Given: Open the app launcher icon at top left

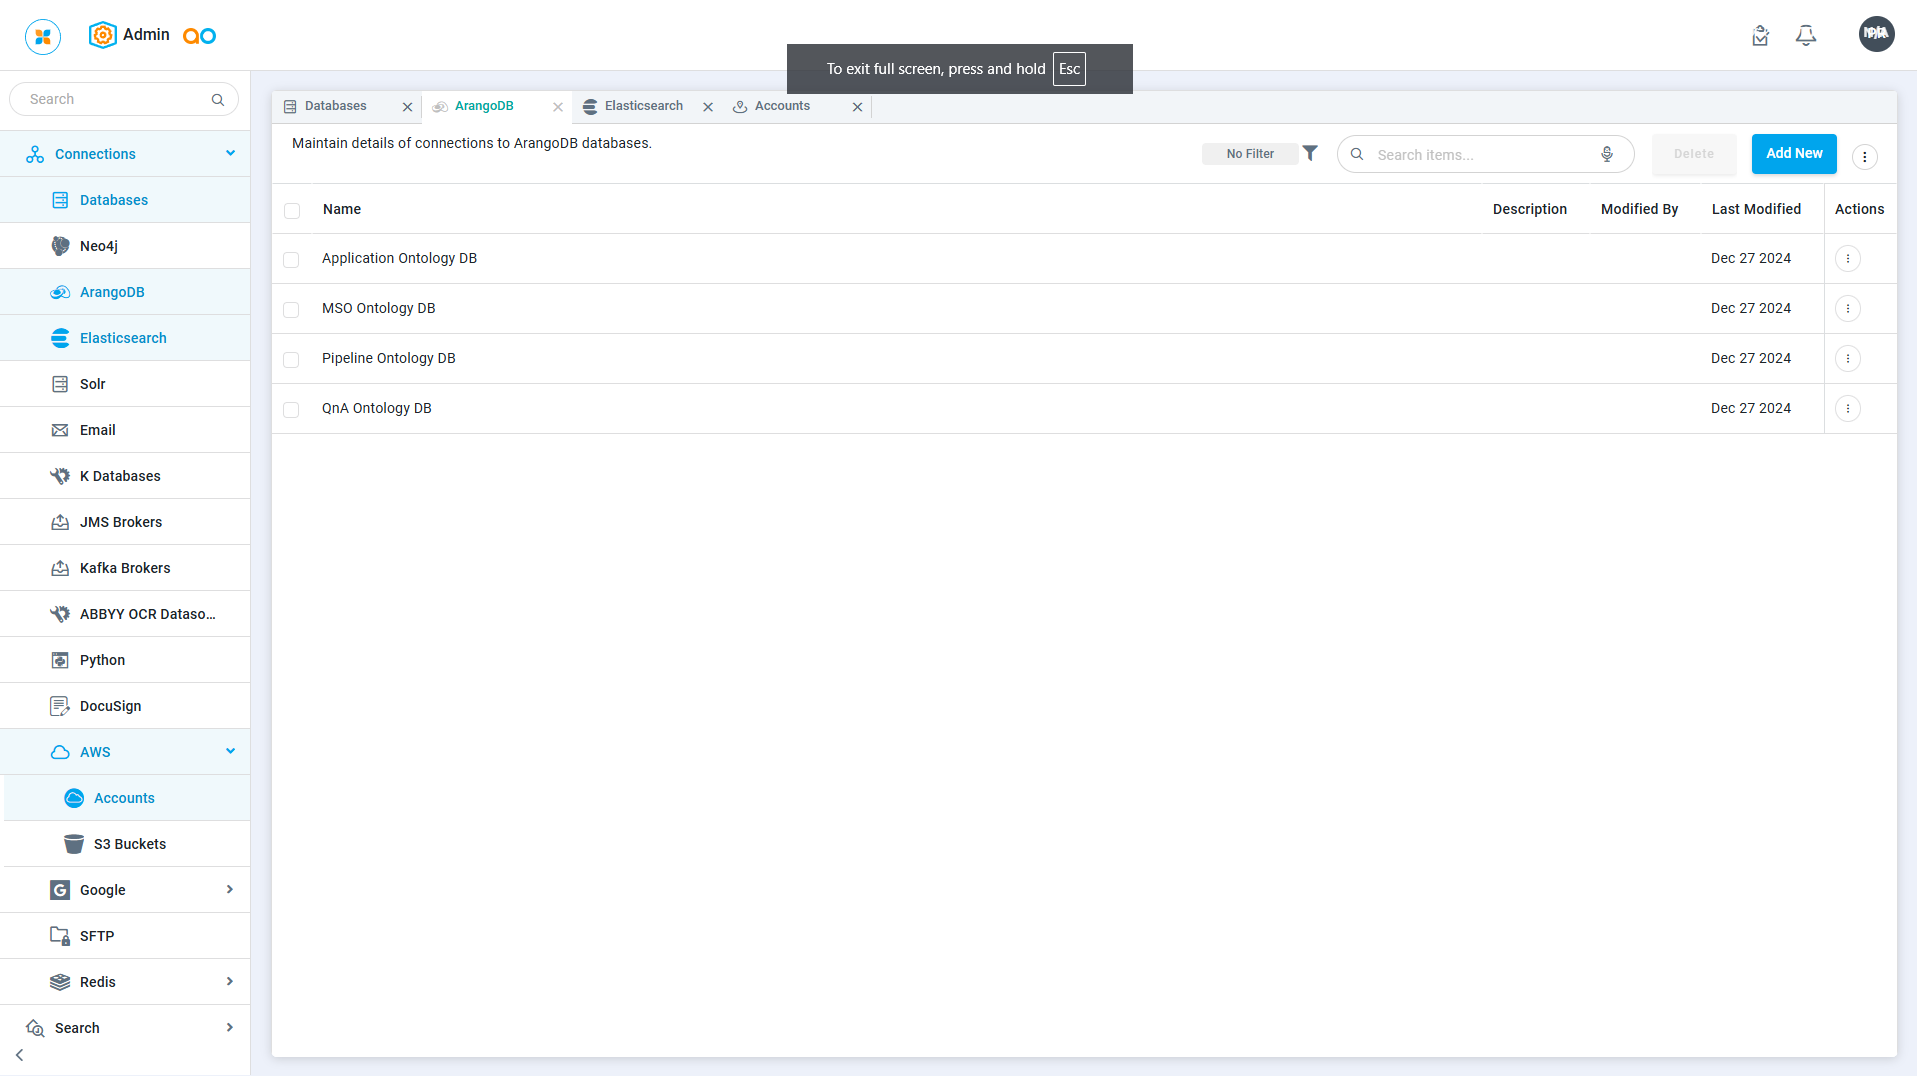Looking at the screenshot, I should tap(42, 36).
